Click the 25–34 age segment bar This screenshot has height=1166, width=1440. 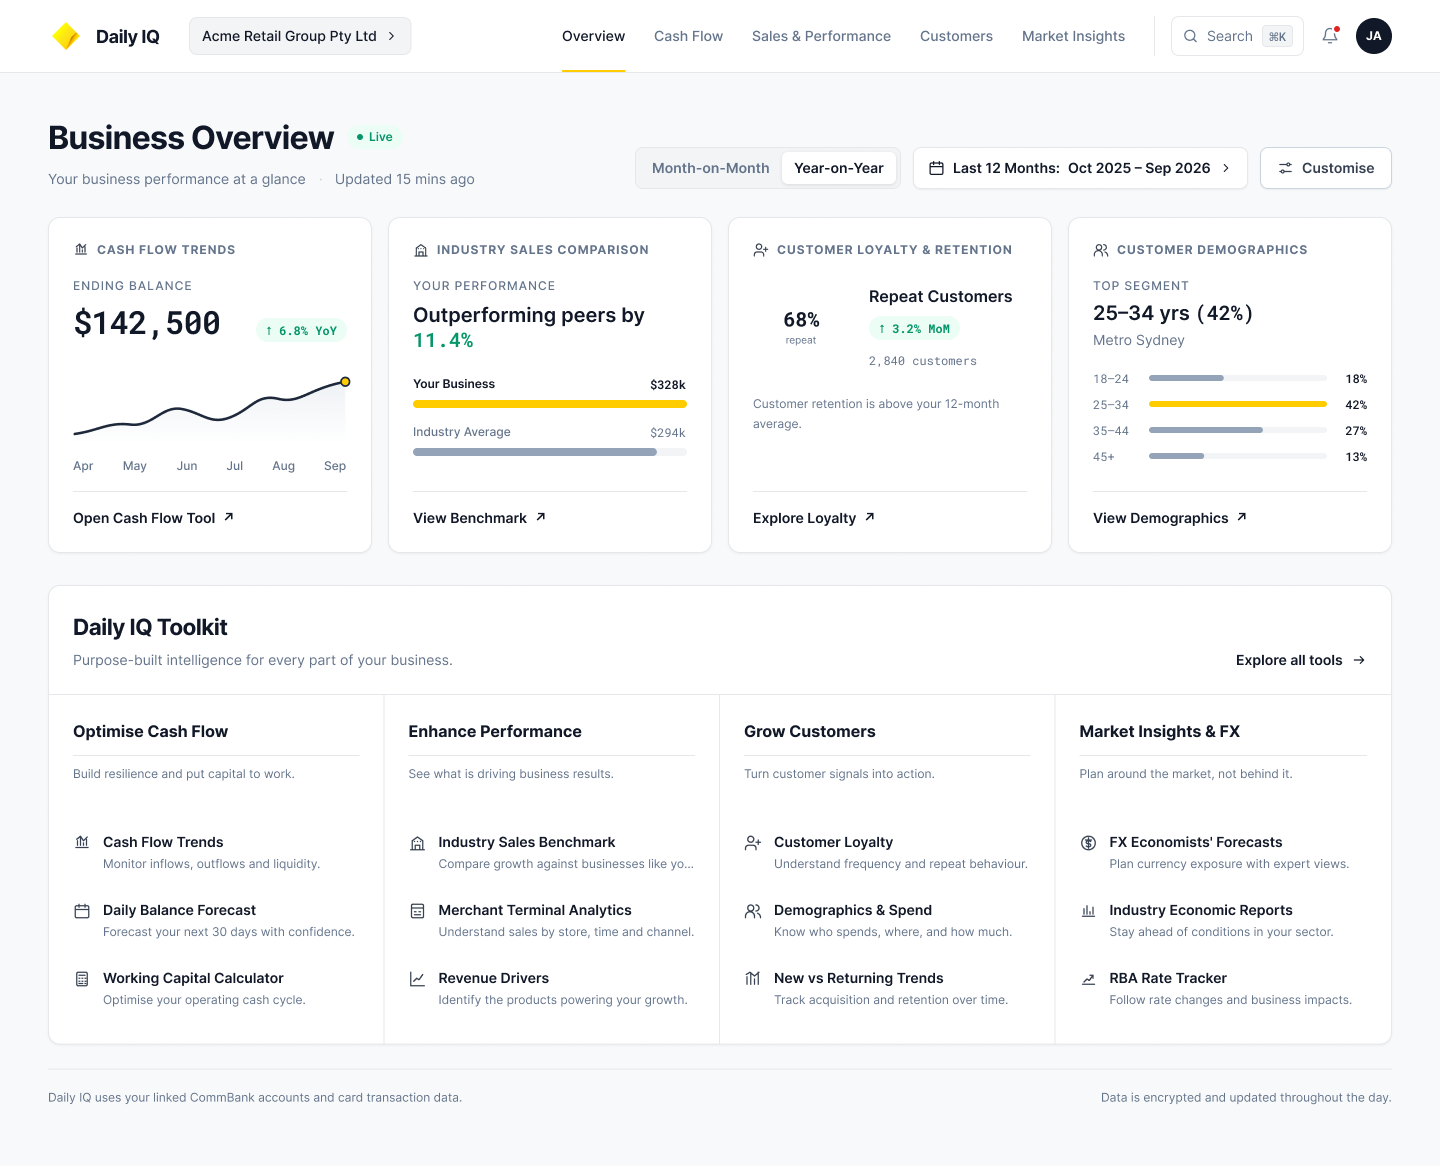tap(1238, 404)
